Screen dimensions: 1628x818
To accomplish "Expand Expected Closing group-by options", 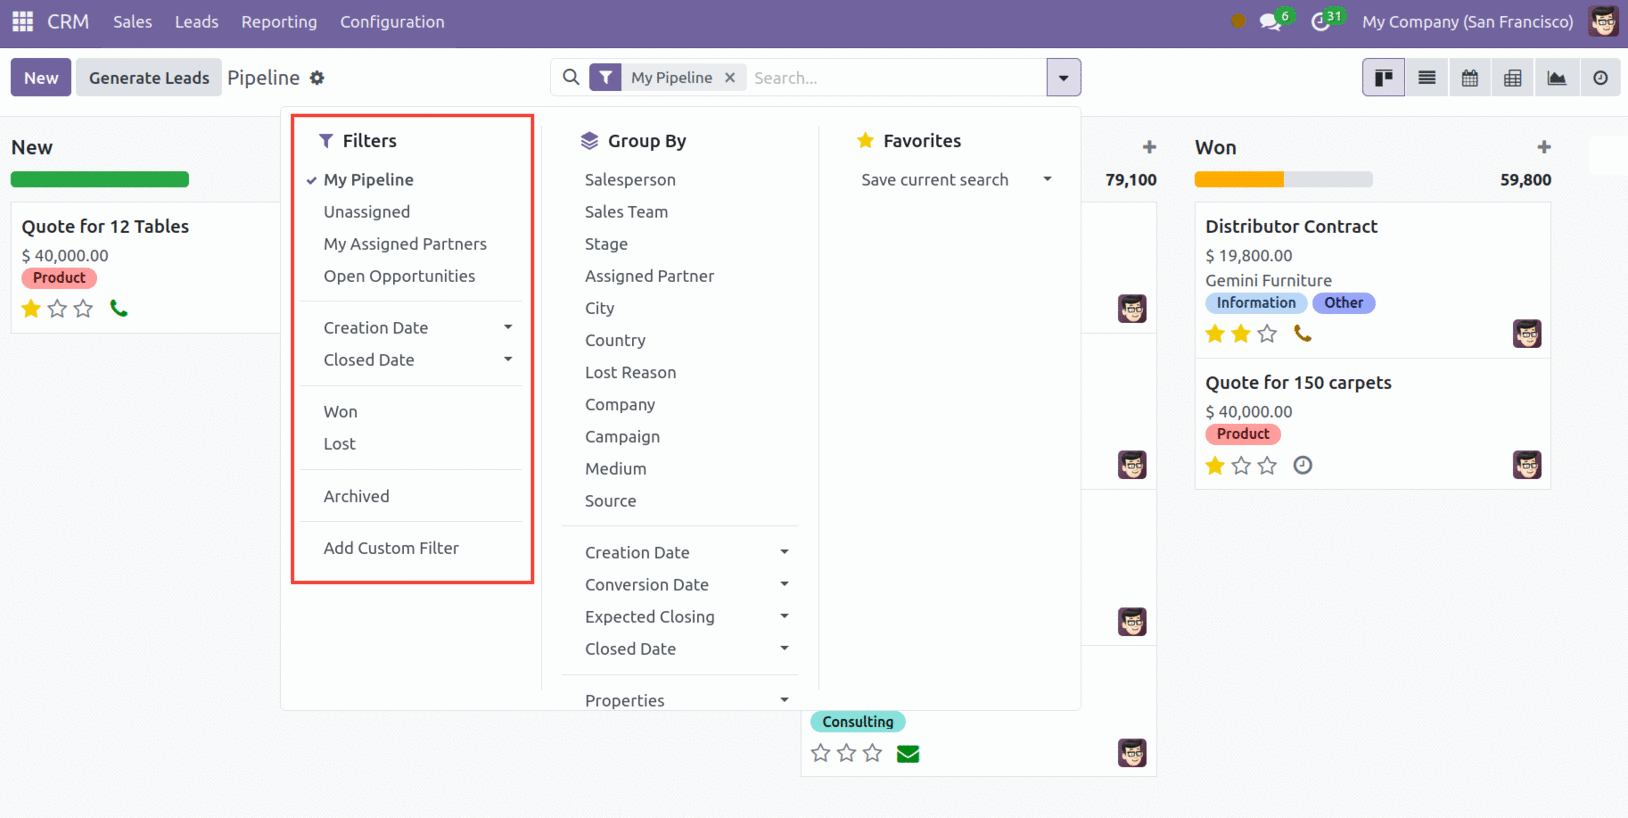I will coord(681,617).
